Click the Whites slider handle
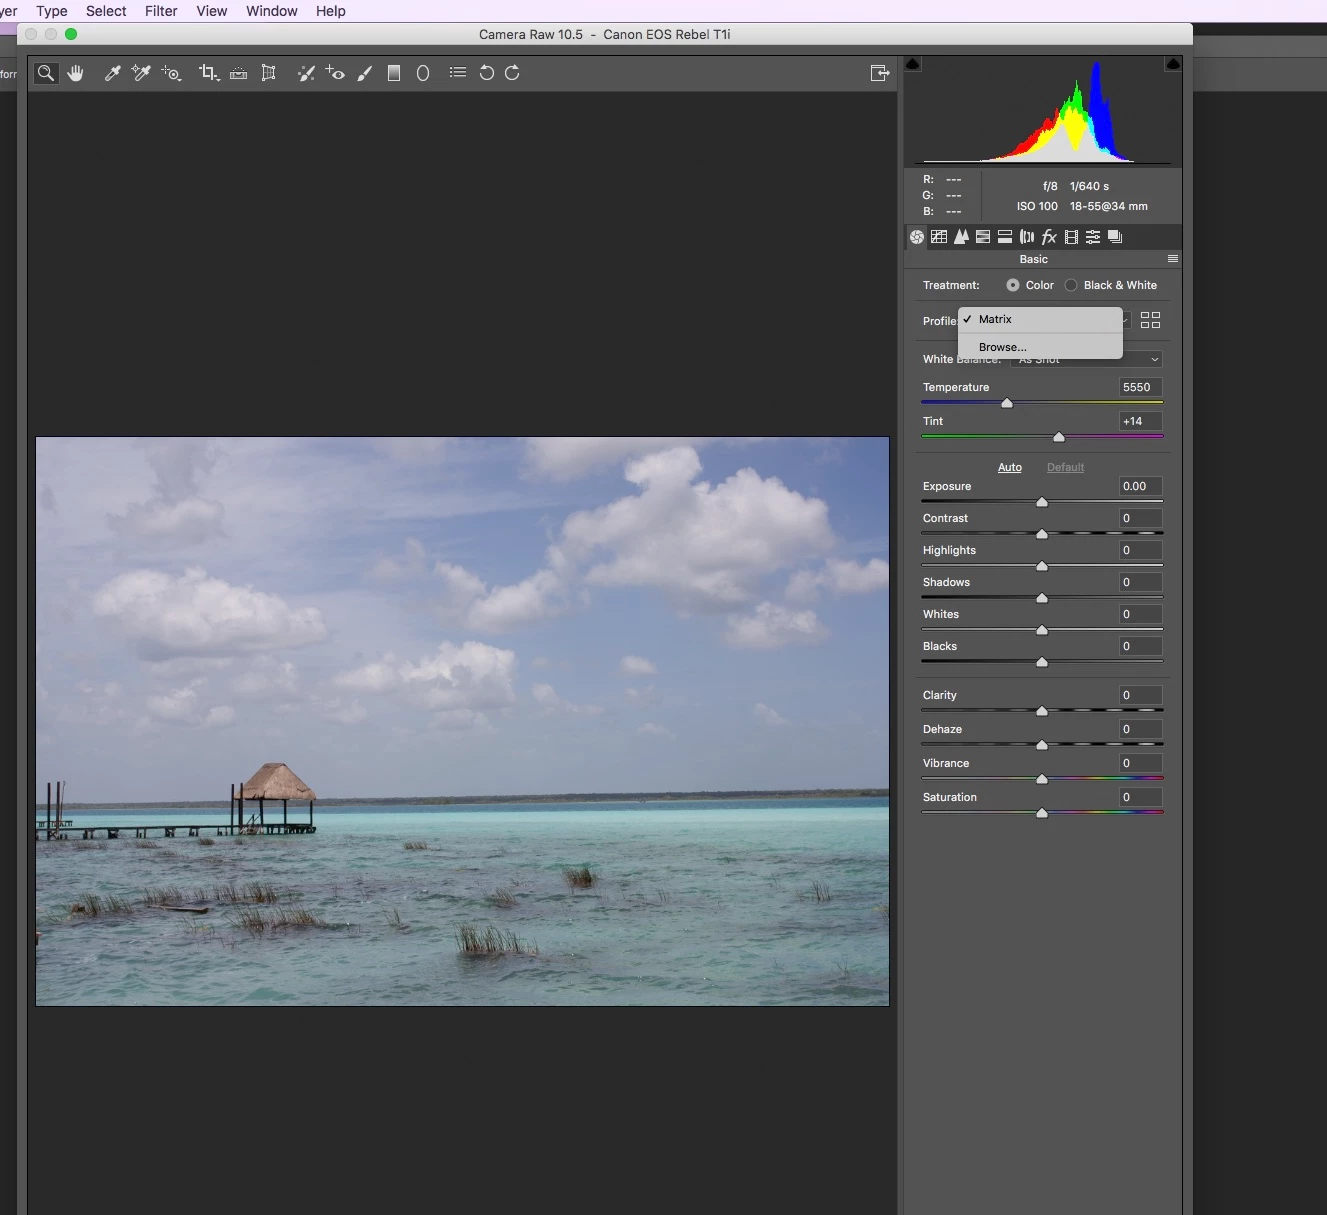1327x1215 pixels. point(1042,630)
